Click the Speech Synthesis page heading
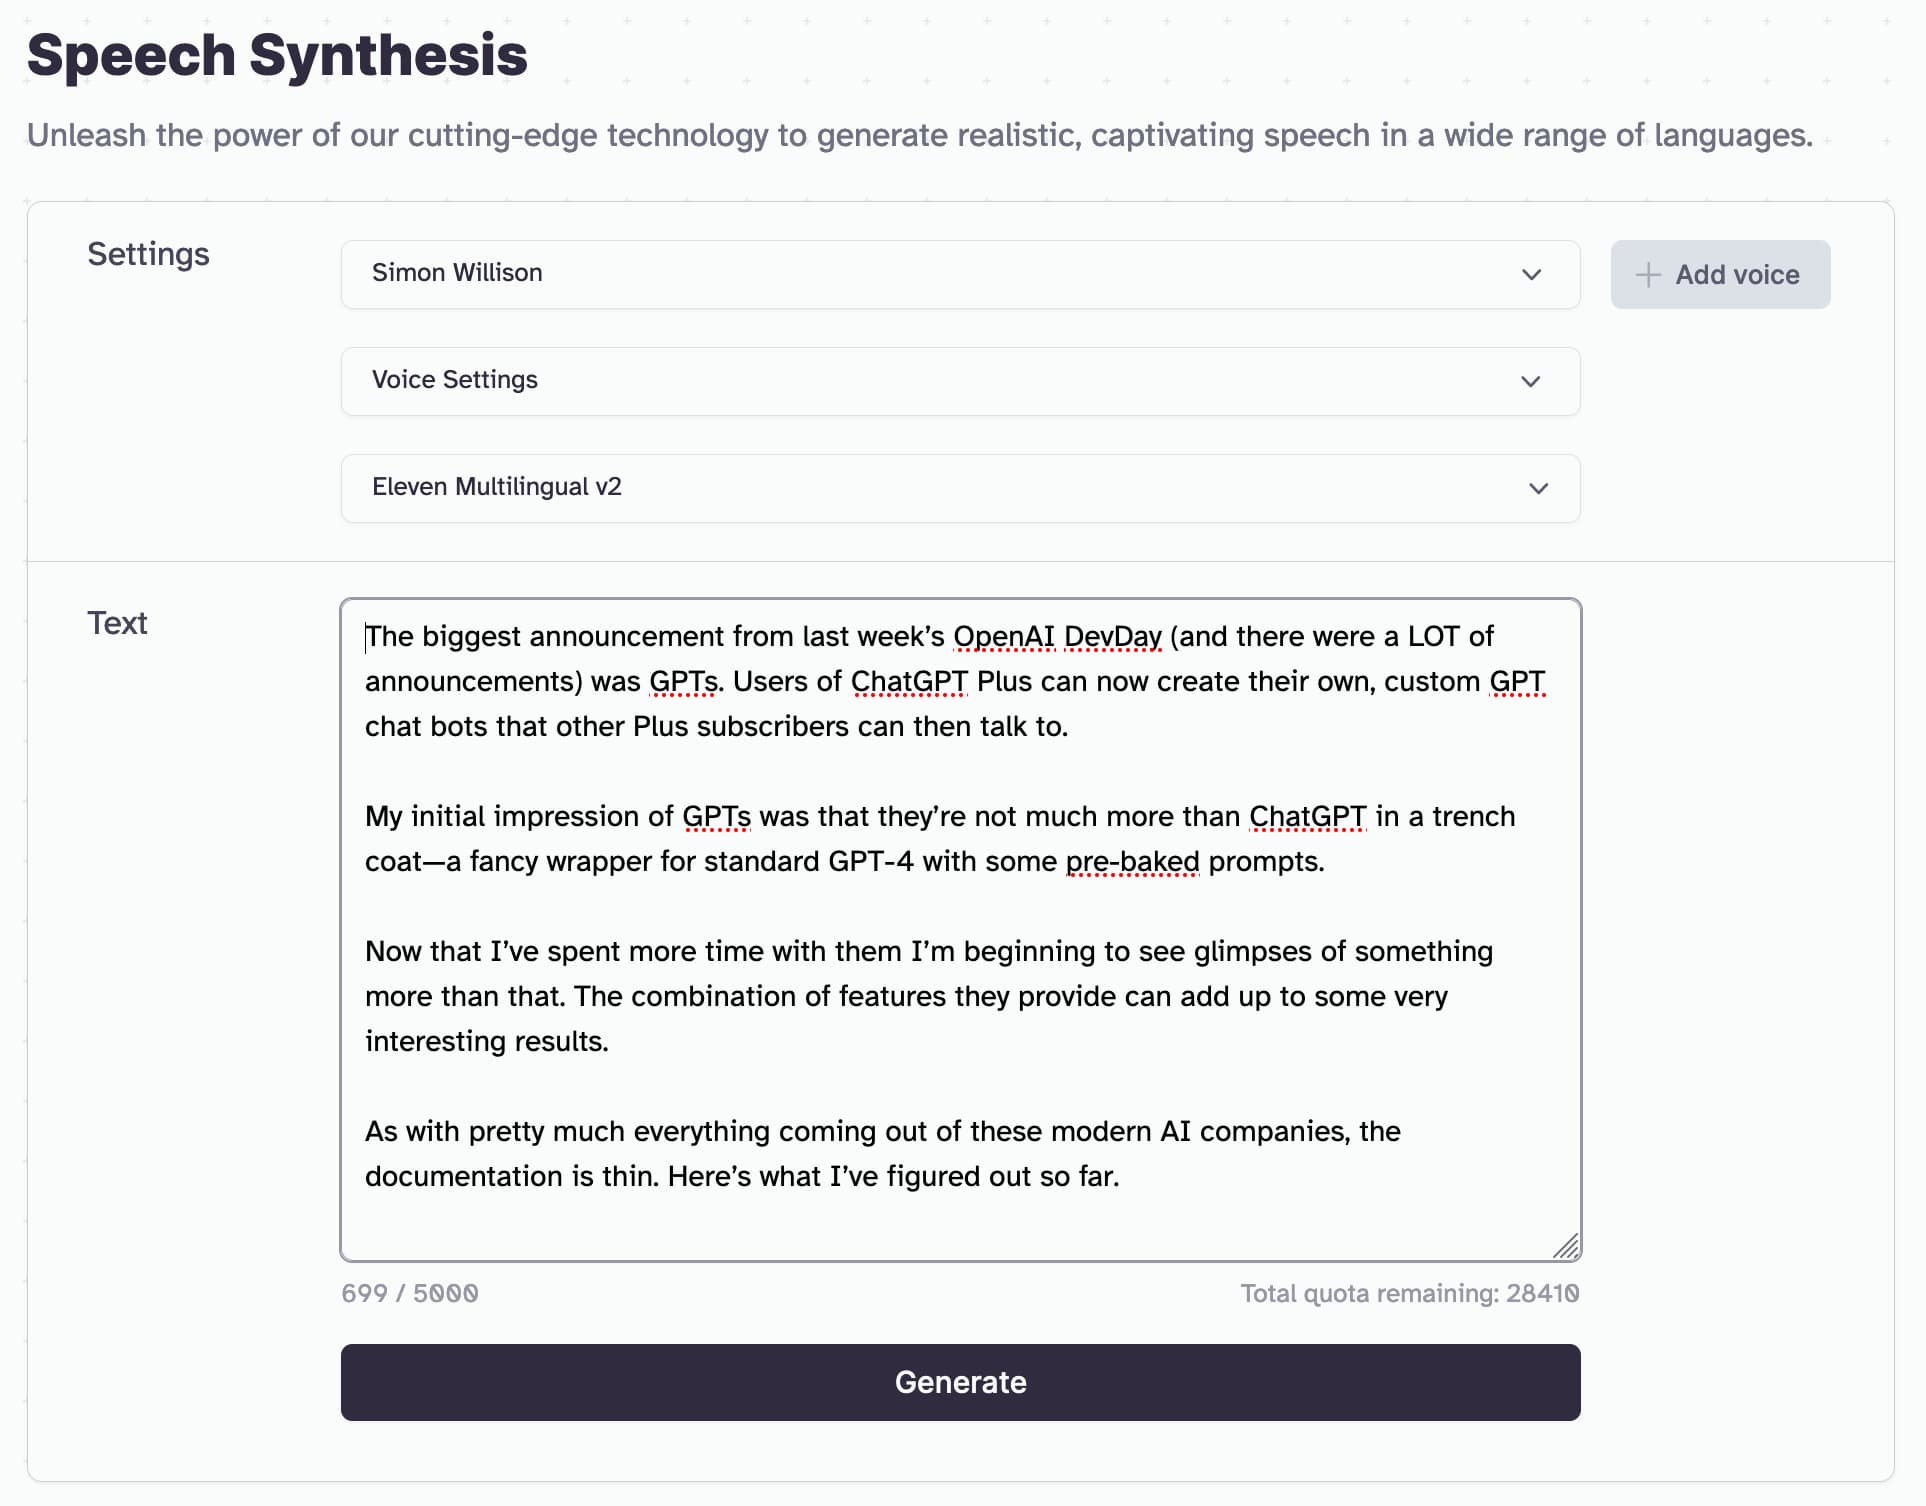 point(277,55)
